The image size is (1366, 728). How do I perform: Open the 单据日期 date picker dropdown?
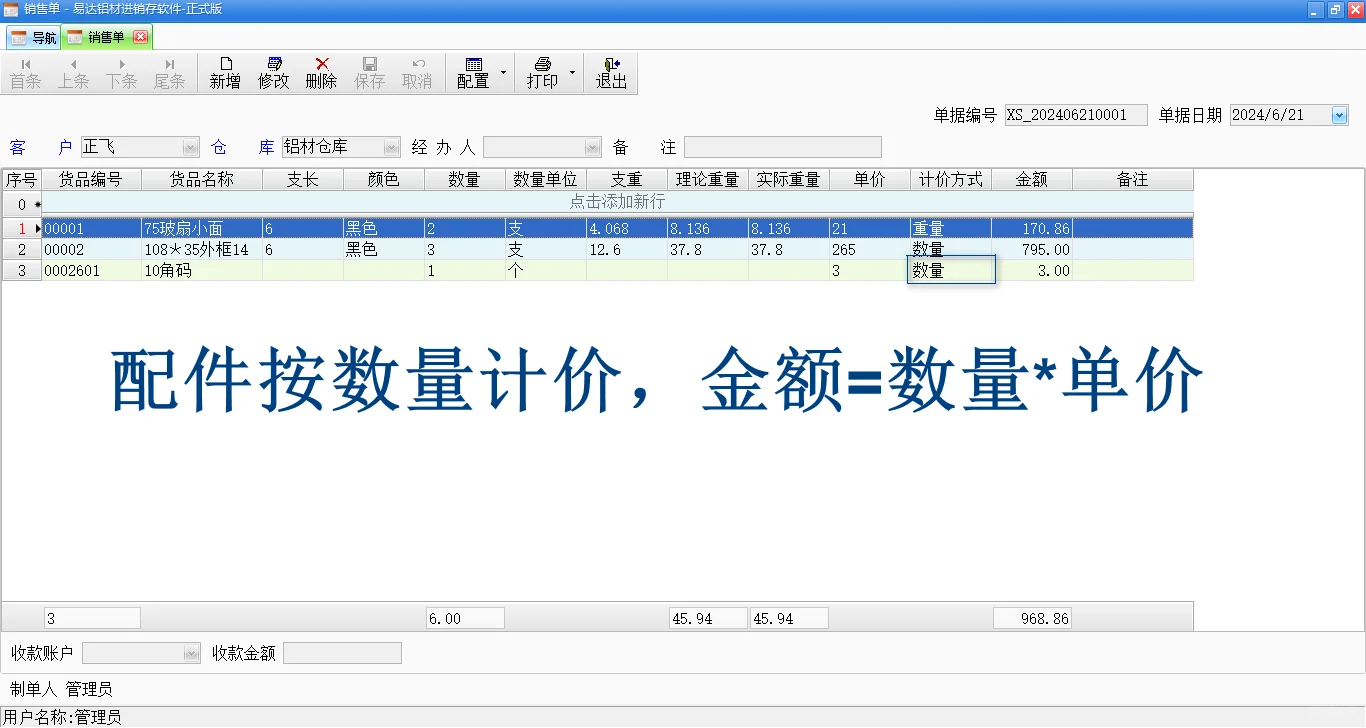click(x=1337, y=114)
